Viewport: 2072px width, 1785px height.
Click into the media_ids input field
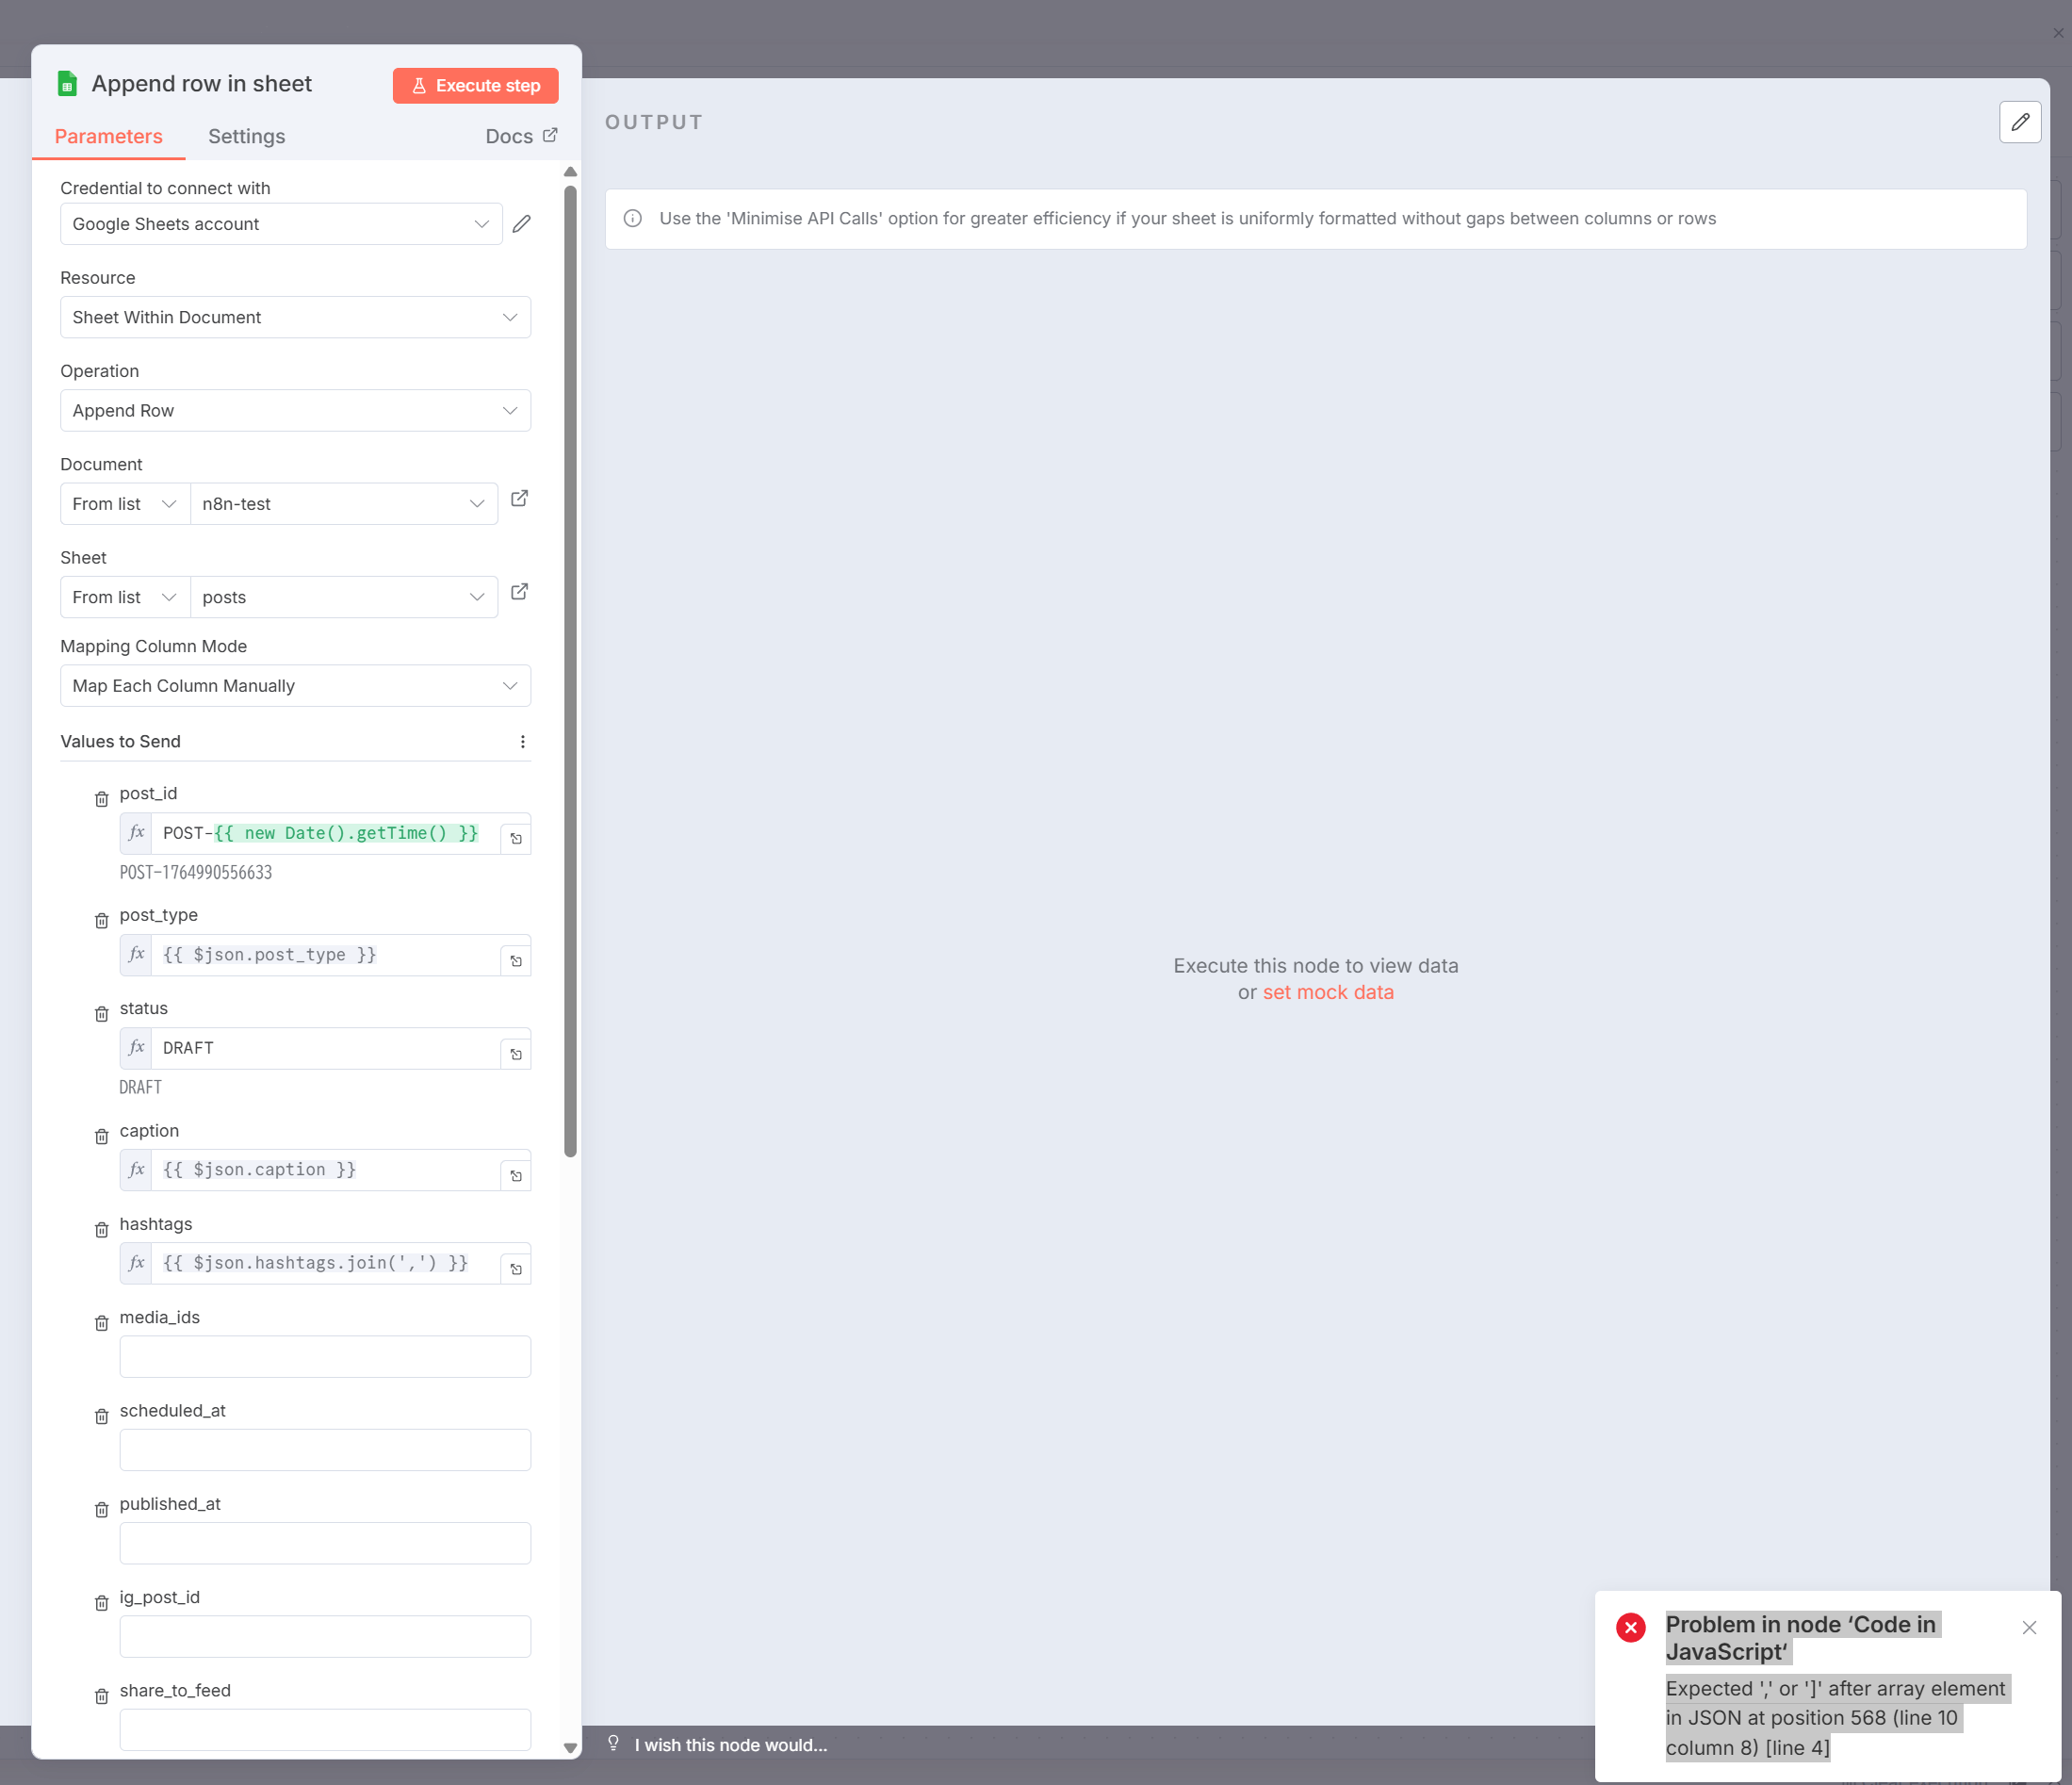pyautogui.click(x=325, y=1357)
